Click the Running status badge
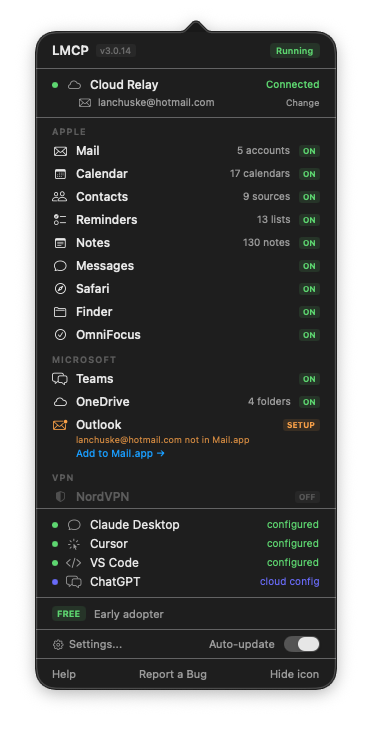Screen dimensions: 372x729 pyautogui.click(x=295, y=51)
